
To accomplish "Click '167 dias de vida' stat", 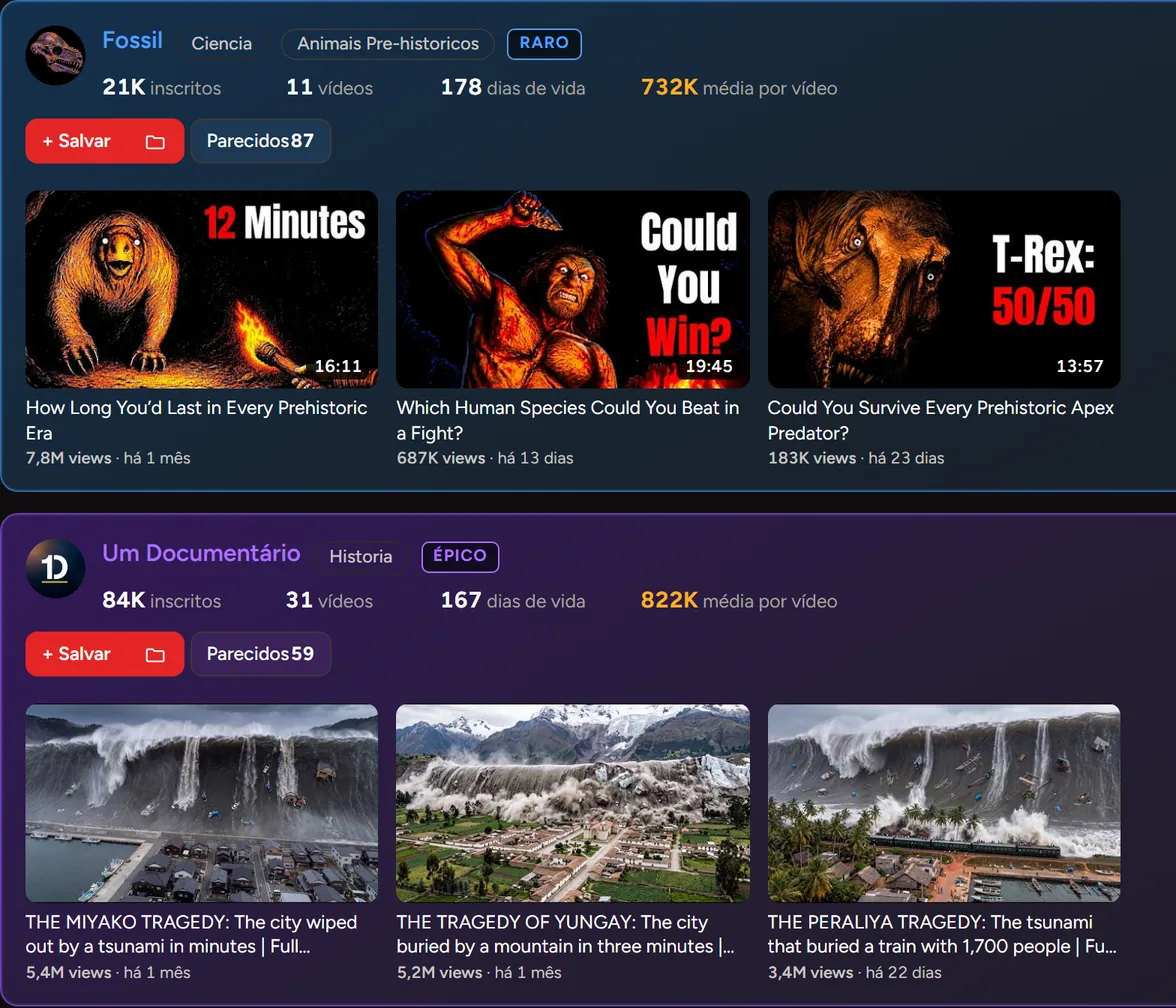I will (x=513, y=601).
